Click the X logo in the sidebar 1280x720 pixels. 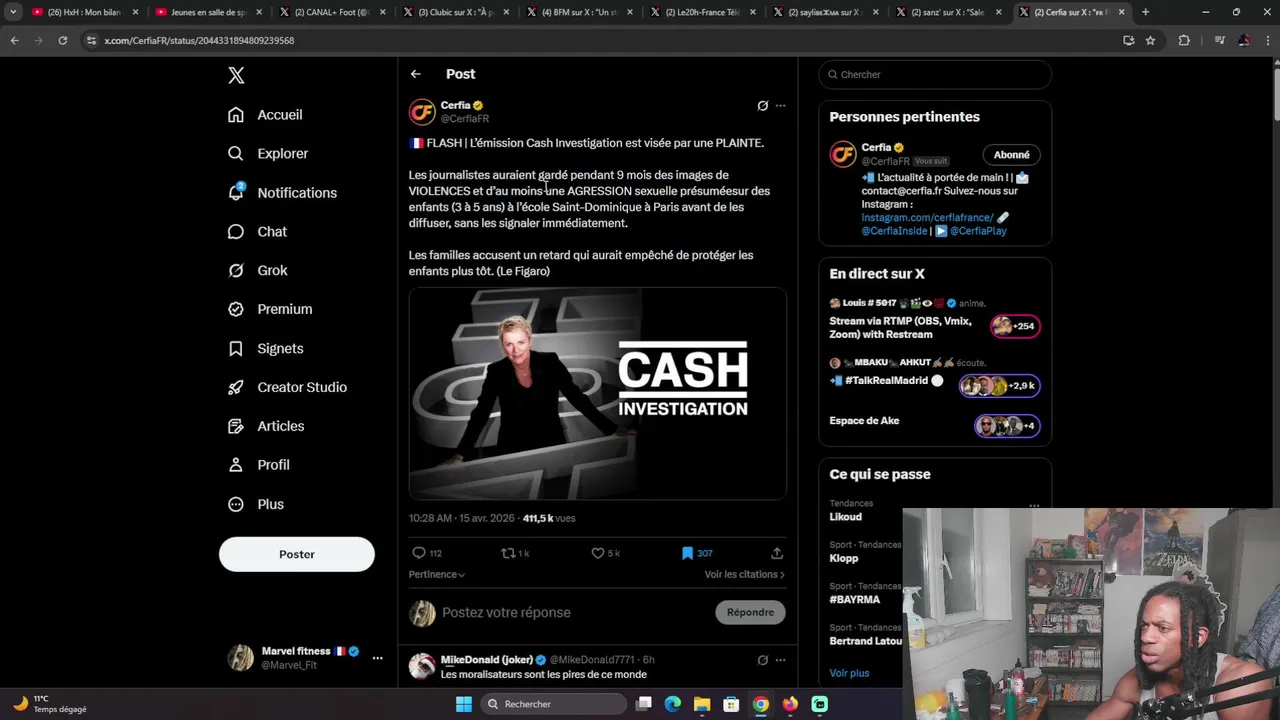[236, 75]
